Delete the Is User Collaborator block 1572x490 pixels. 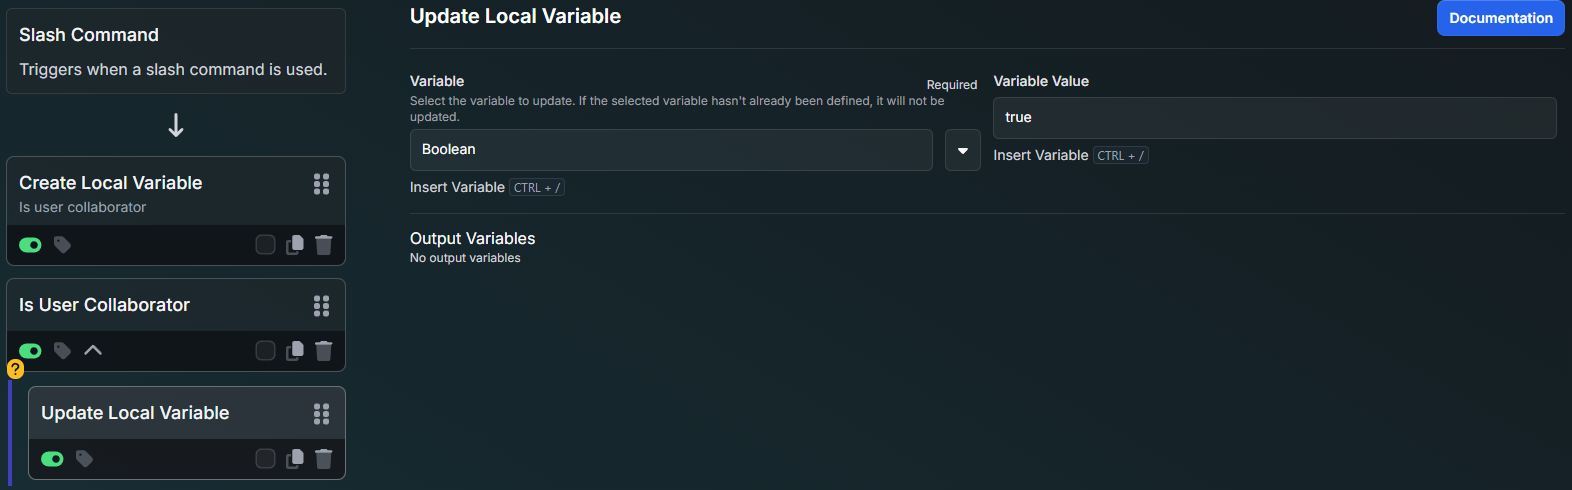(324, 351)
